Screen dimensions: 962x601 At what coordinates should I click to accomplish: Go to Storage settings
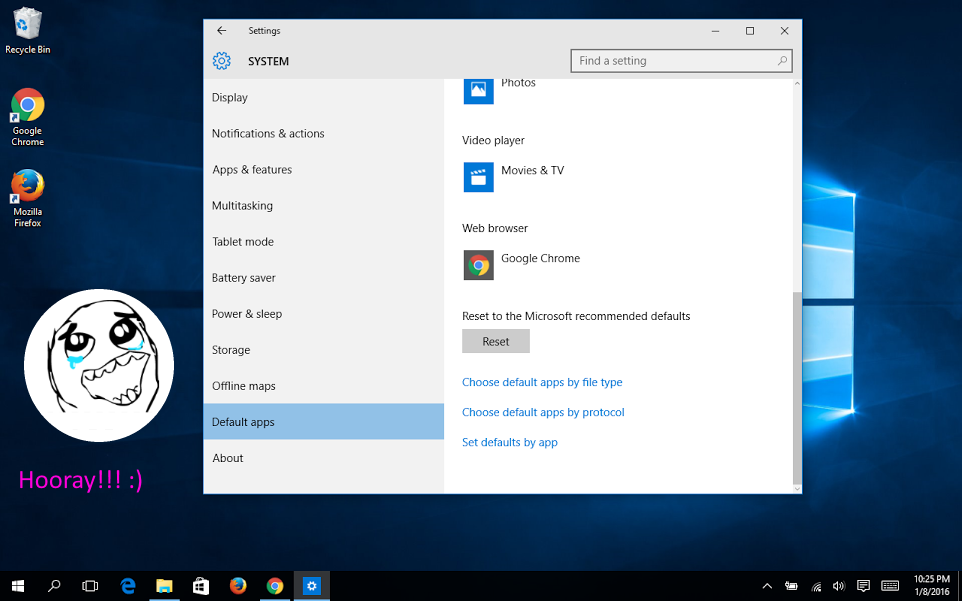[x=323, y=350]
